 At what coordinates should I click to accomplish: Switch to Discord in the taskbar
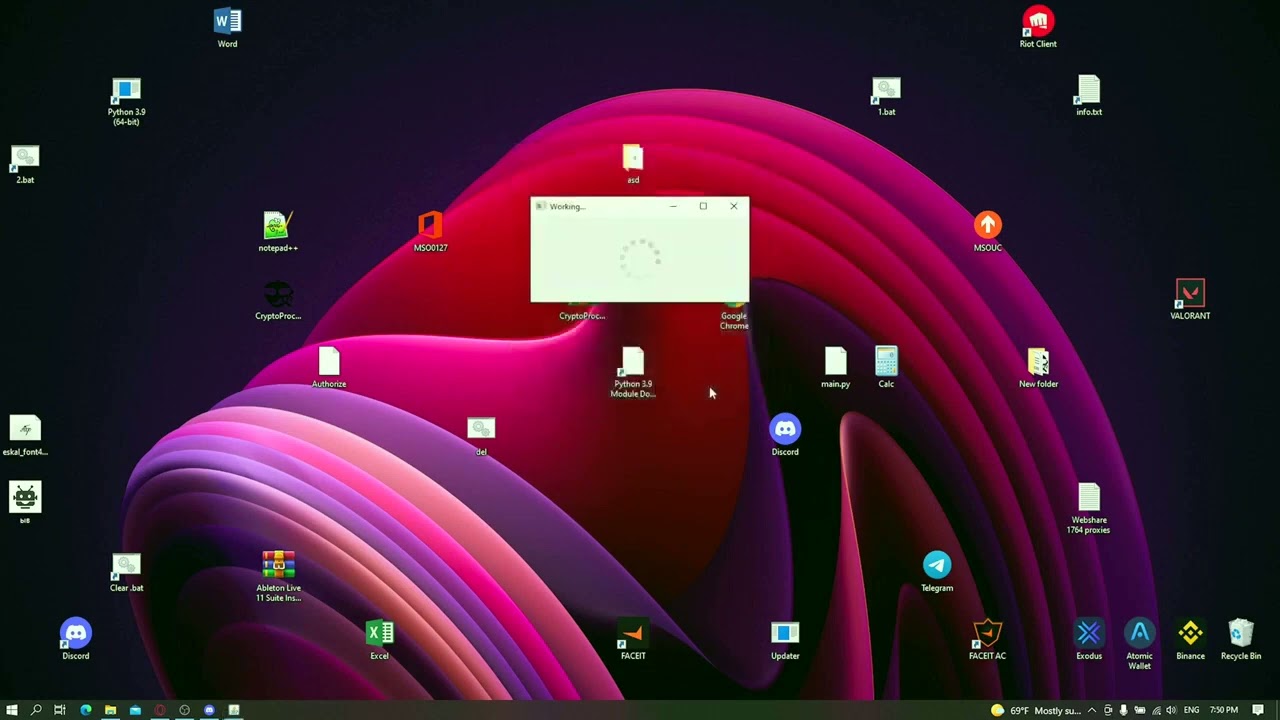coord(209,710)
